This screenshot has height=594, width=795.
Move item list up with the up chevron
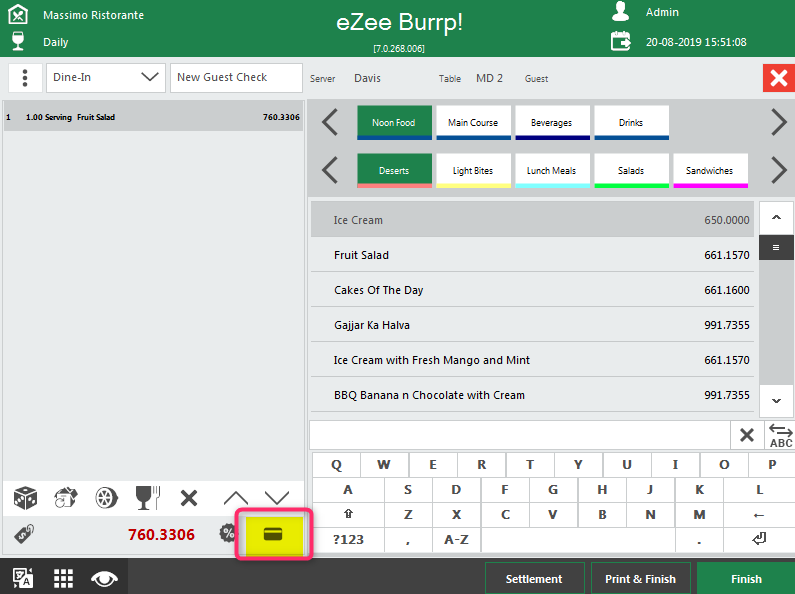click(x=776, y=217)
